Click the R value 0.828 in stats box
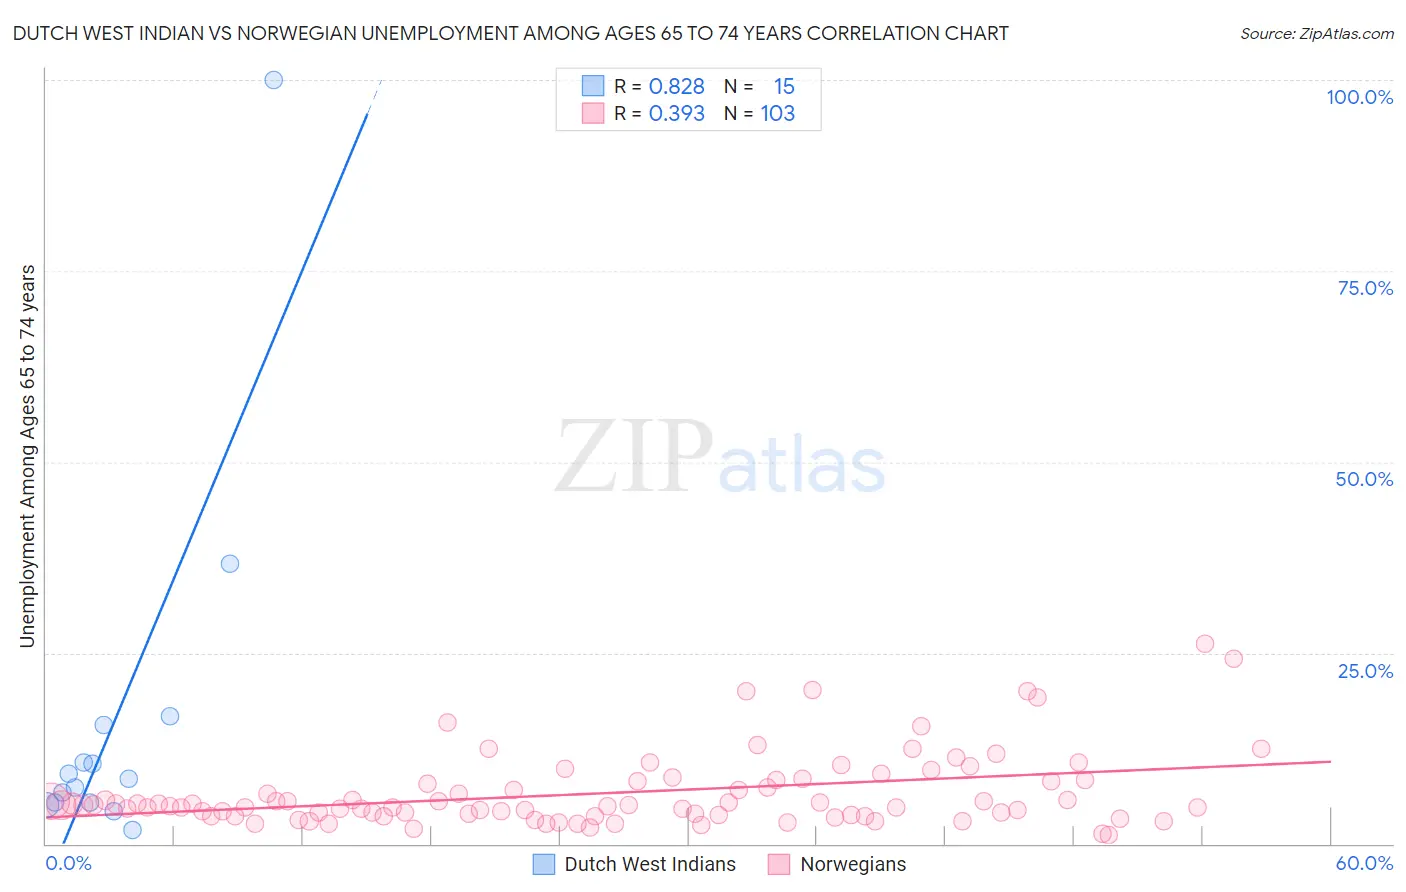 coord(677,86)
